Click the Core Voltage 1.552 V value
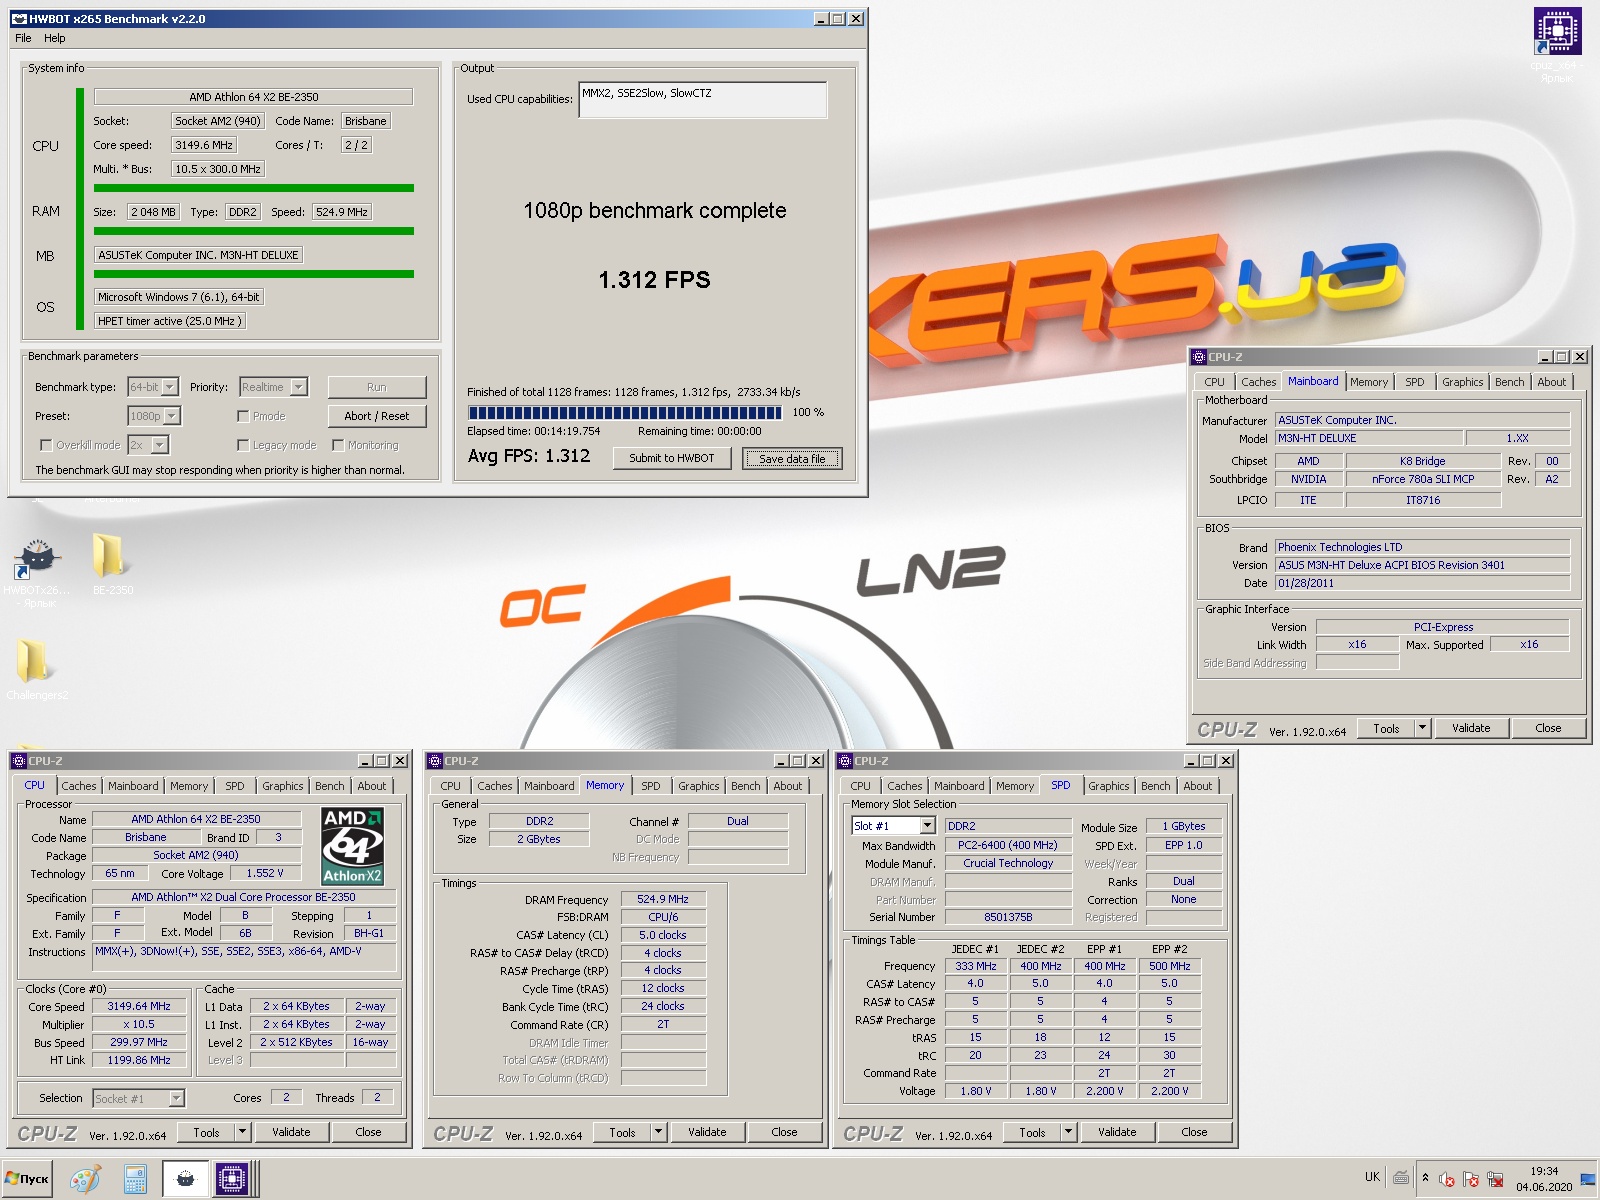This screenshot has height=1200, width=1600. coord(265,873)
